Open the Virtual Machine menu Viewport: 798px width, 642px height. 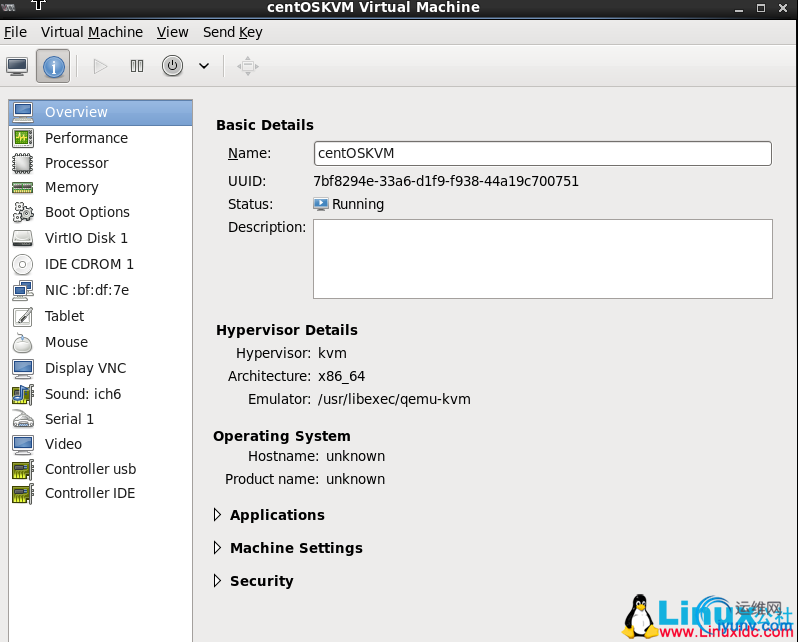(92, 32)
